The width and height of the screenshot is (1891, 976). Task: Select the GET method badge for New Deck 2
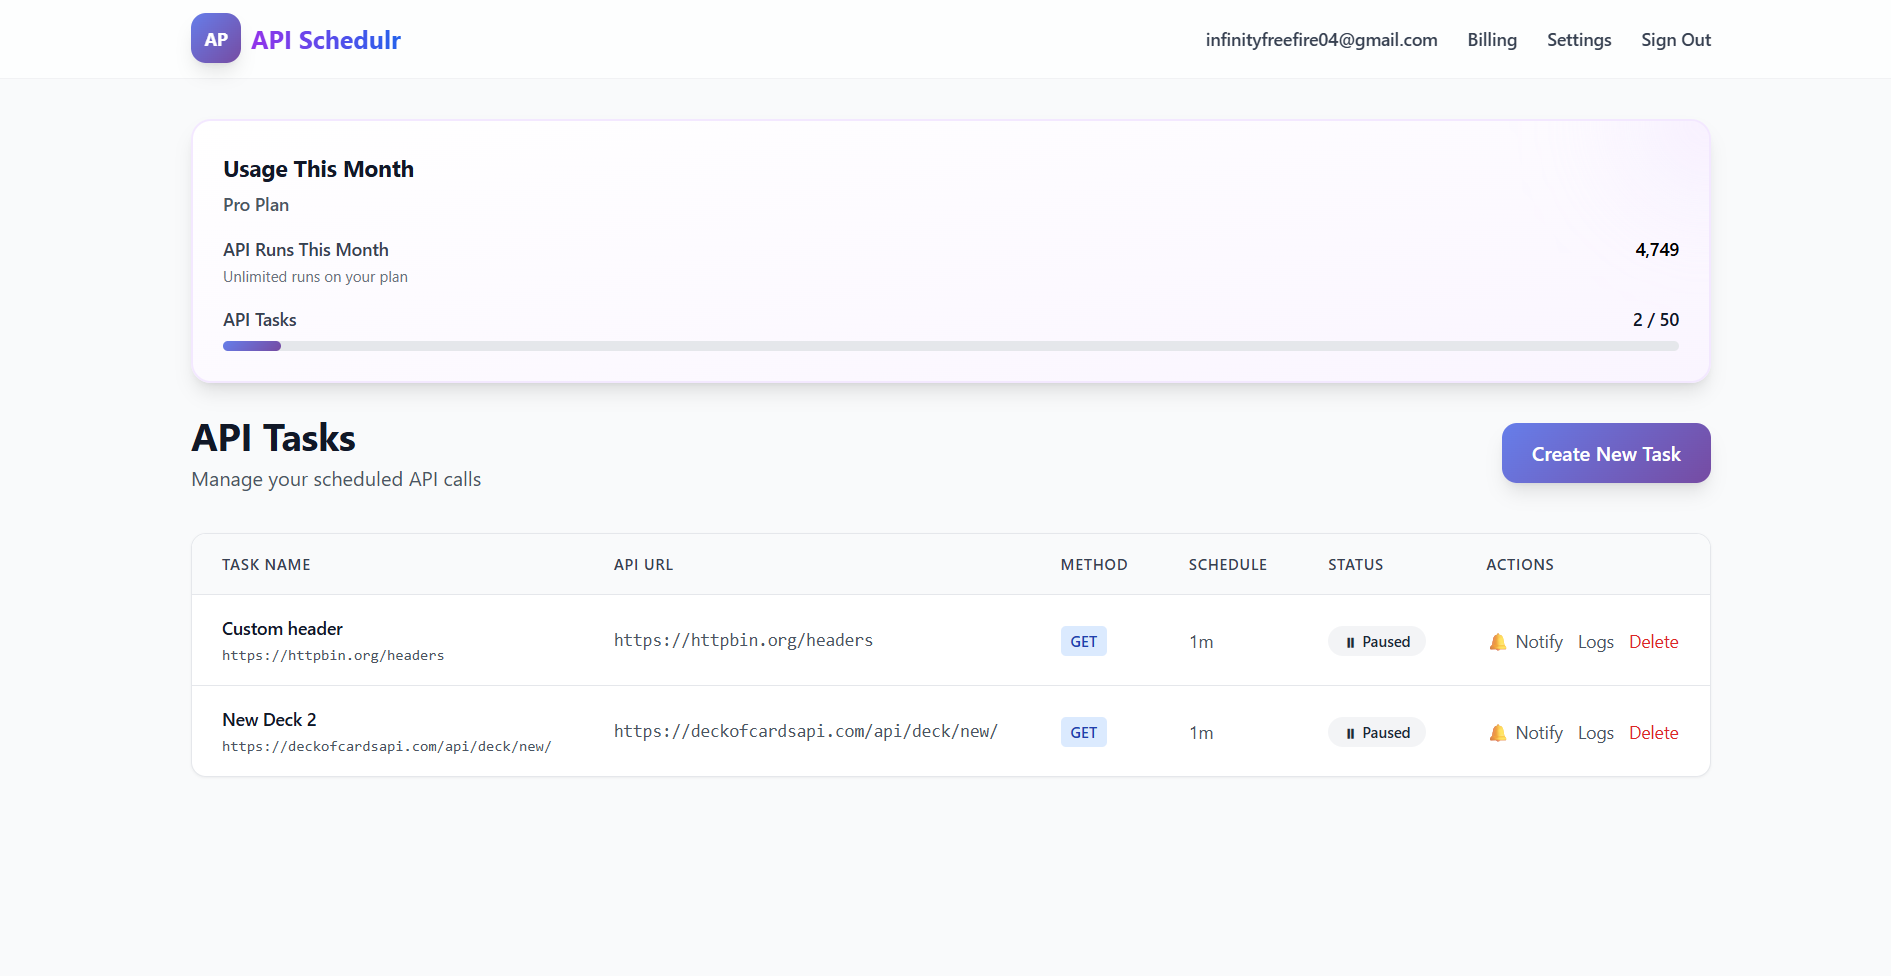[x=1083, y=731]
